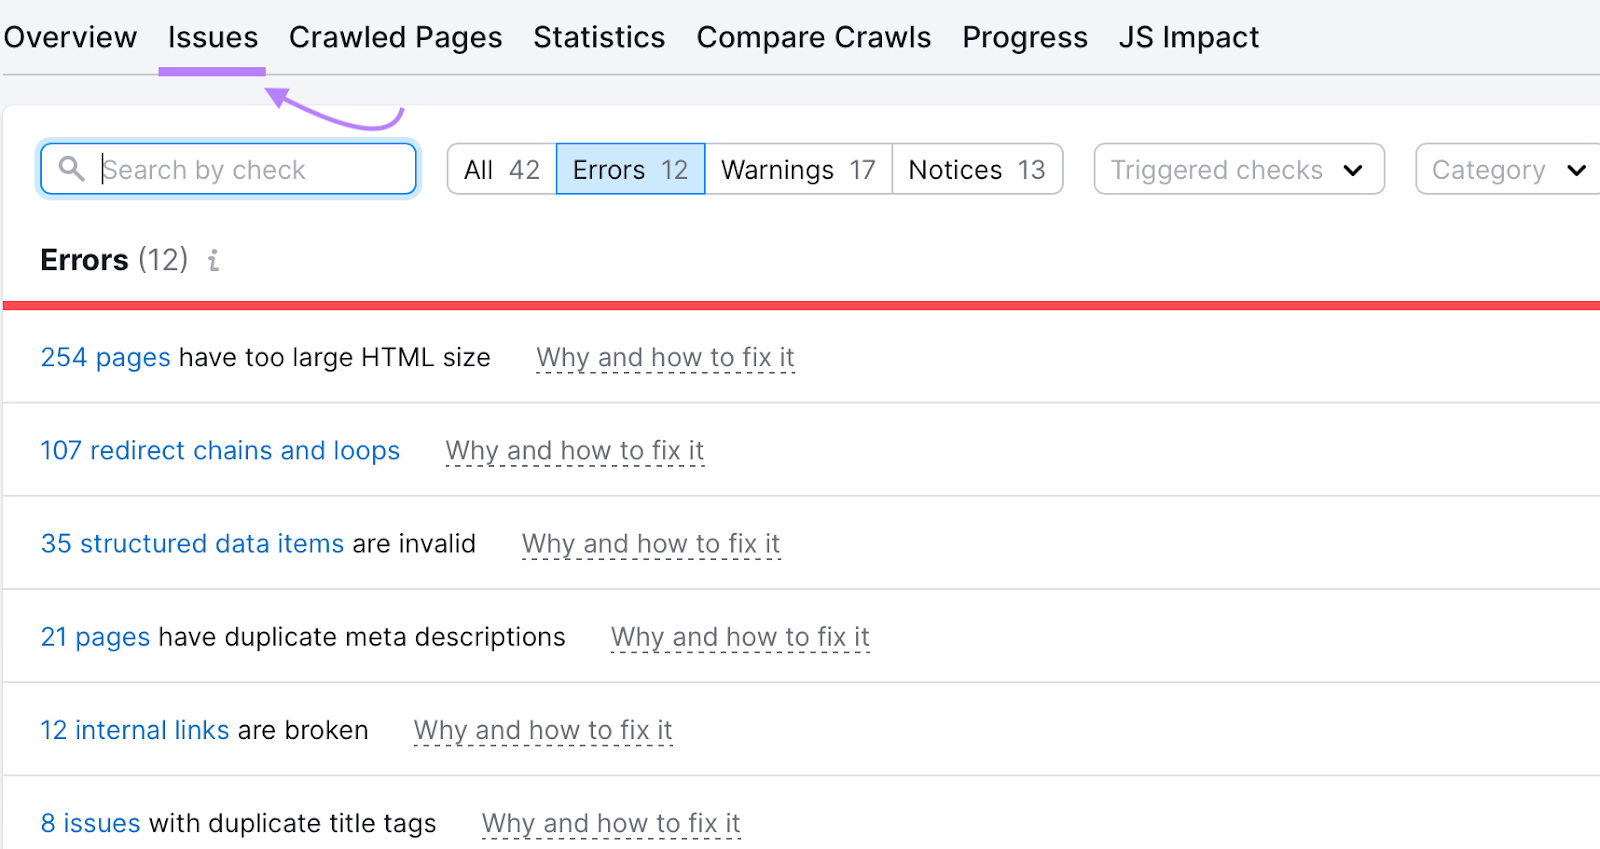Select the Issues tab
1600x849 pixels.
[x=212, y=37]
